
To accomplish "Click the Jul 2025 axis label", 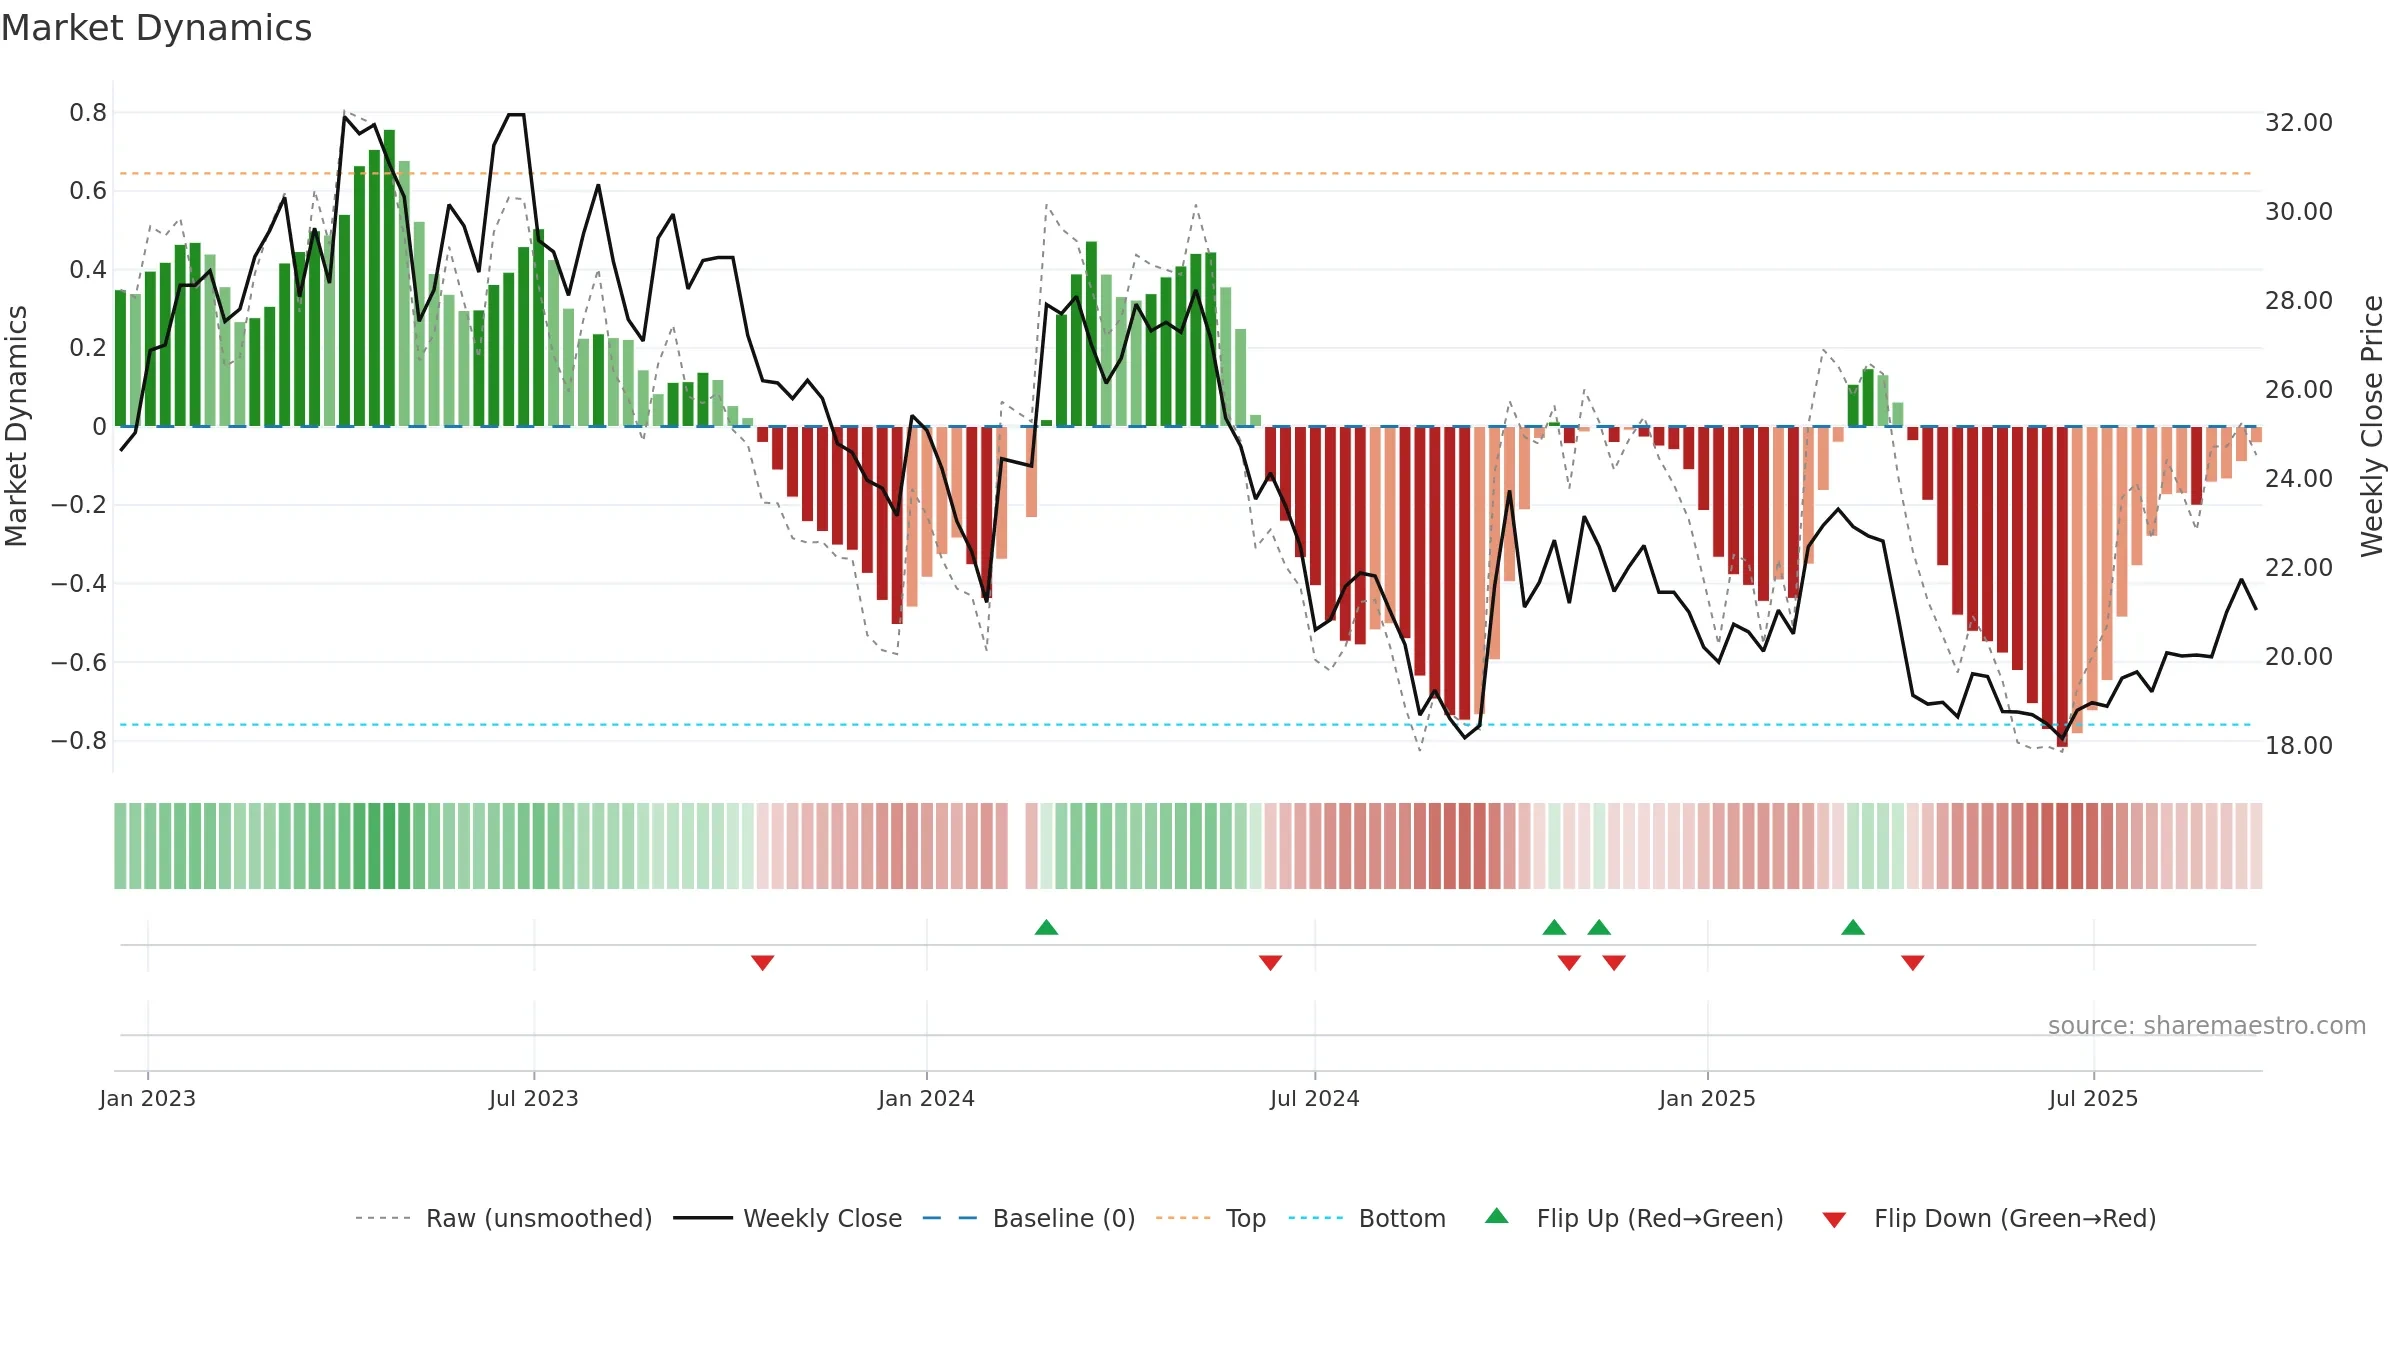I will (2093, 1098).
